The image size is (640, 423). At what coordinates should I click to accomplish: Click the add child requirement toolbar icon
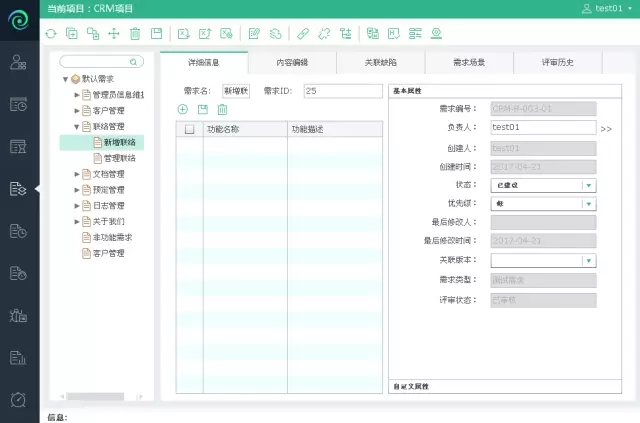pos(93,33)
